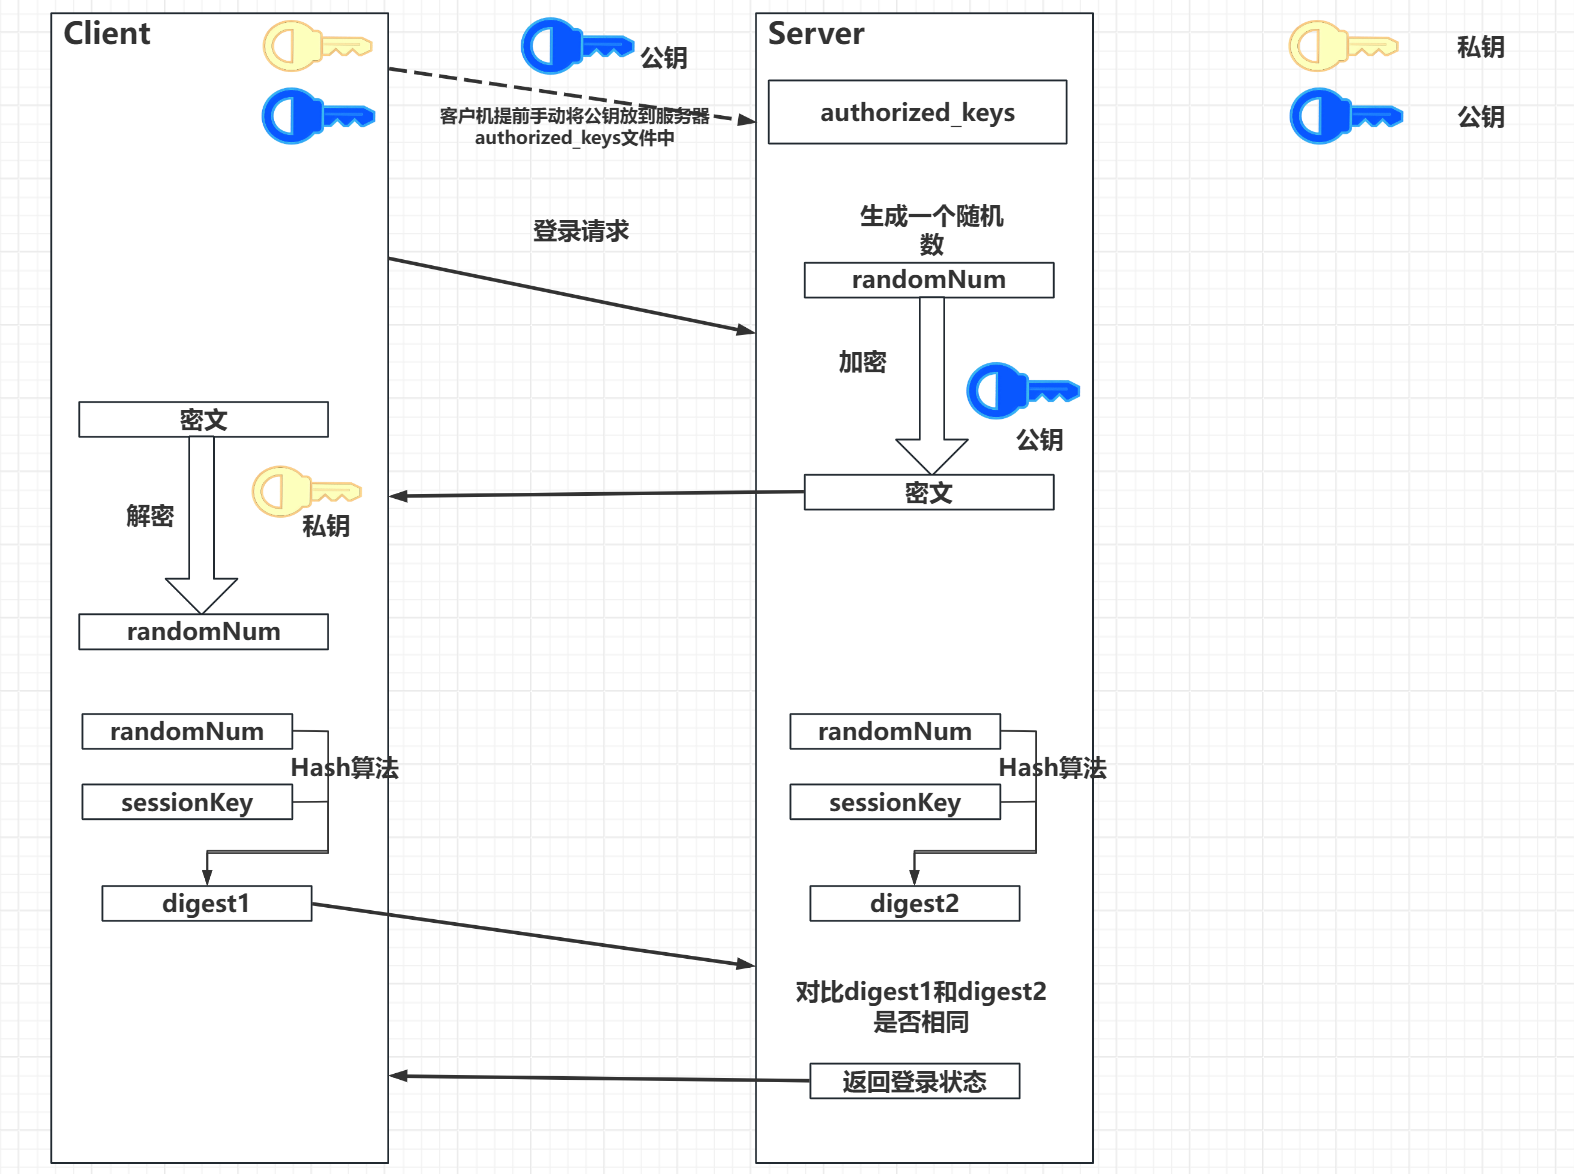
Task: Select the blue public key icon above the dashed arrow
Action: tap(577, 46)
